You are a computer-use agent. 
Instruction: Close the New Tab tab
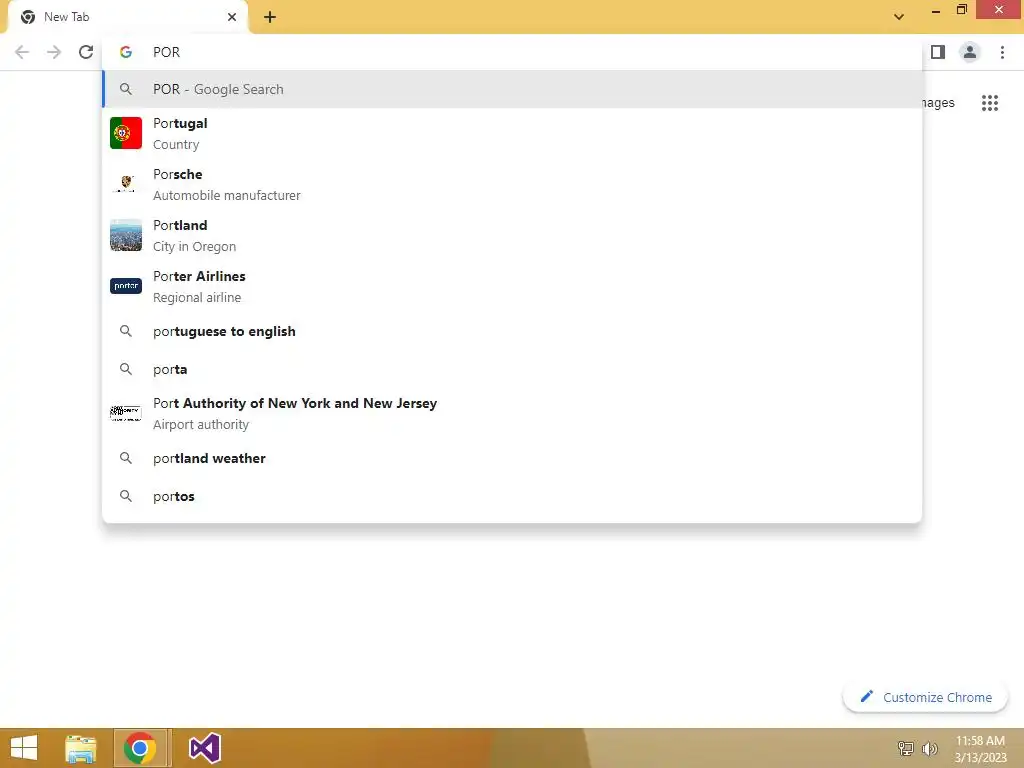coord(232,17)
